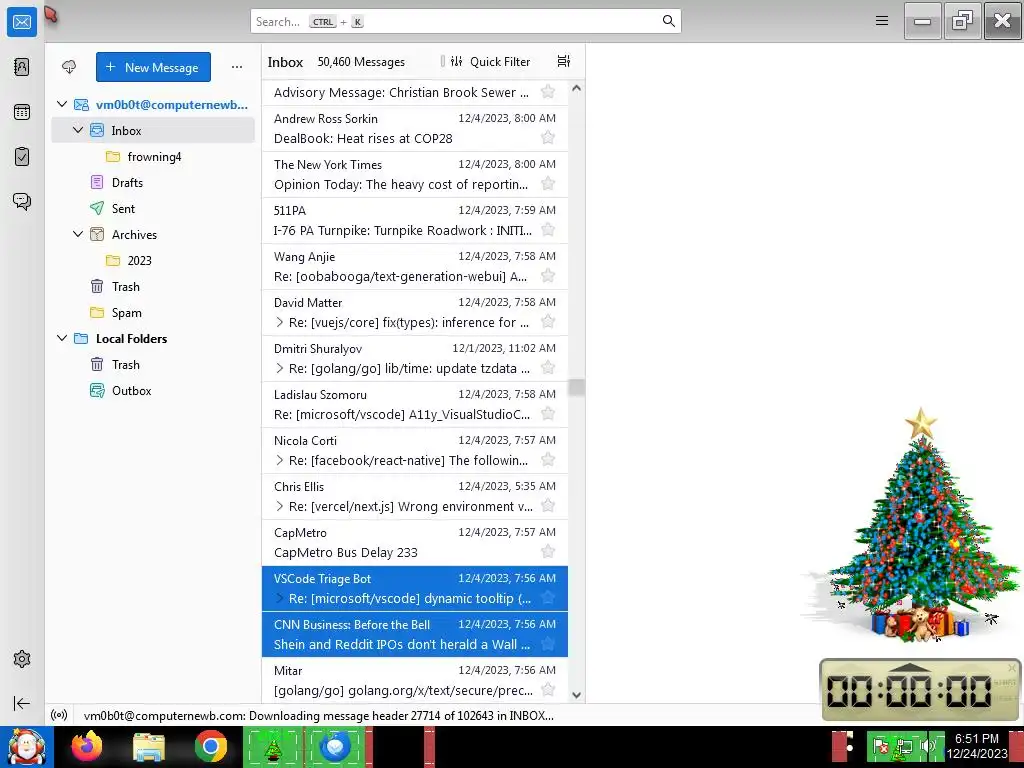The width and height of the screenshot is (1024, 768).
Task: Expand David Matter vuejs thread
Action: 280,322
